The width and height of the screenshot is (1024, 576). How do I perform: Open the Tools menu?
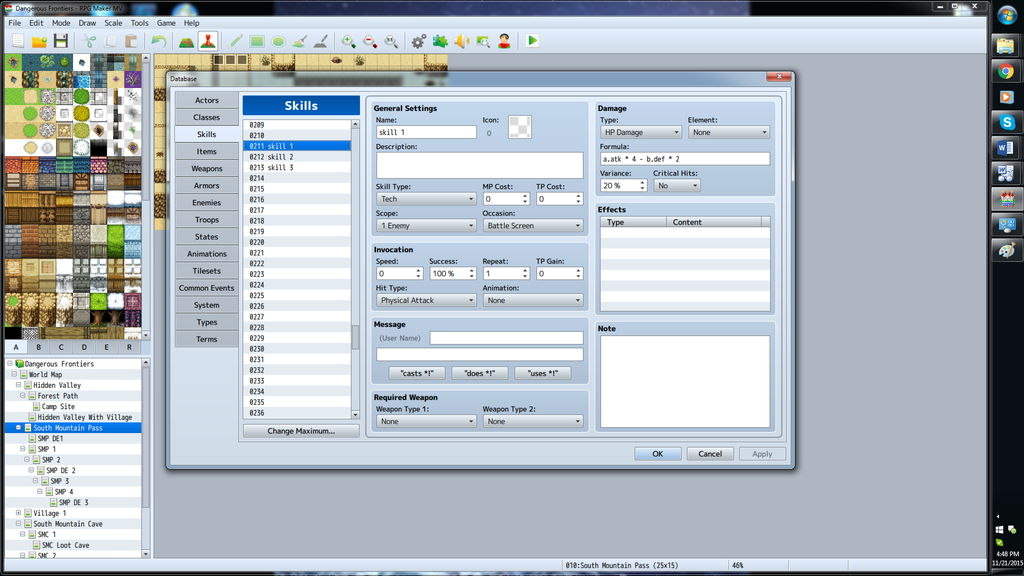(x=139, y=23)
